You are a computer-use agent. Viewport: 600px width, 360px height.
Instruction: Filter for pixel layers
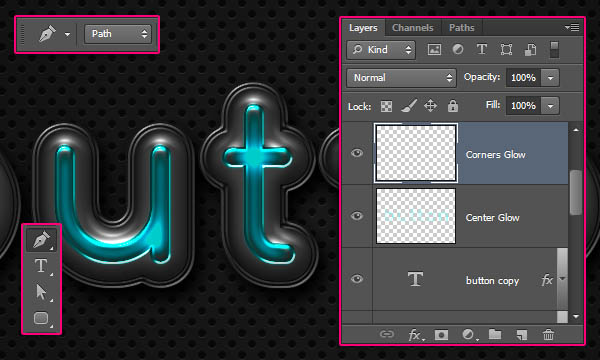(x=434, y=49)
